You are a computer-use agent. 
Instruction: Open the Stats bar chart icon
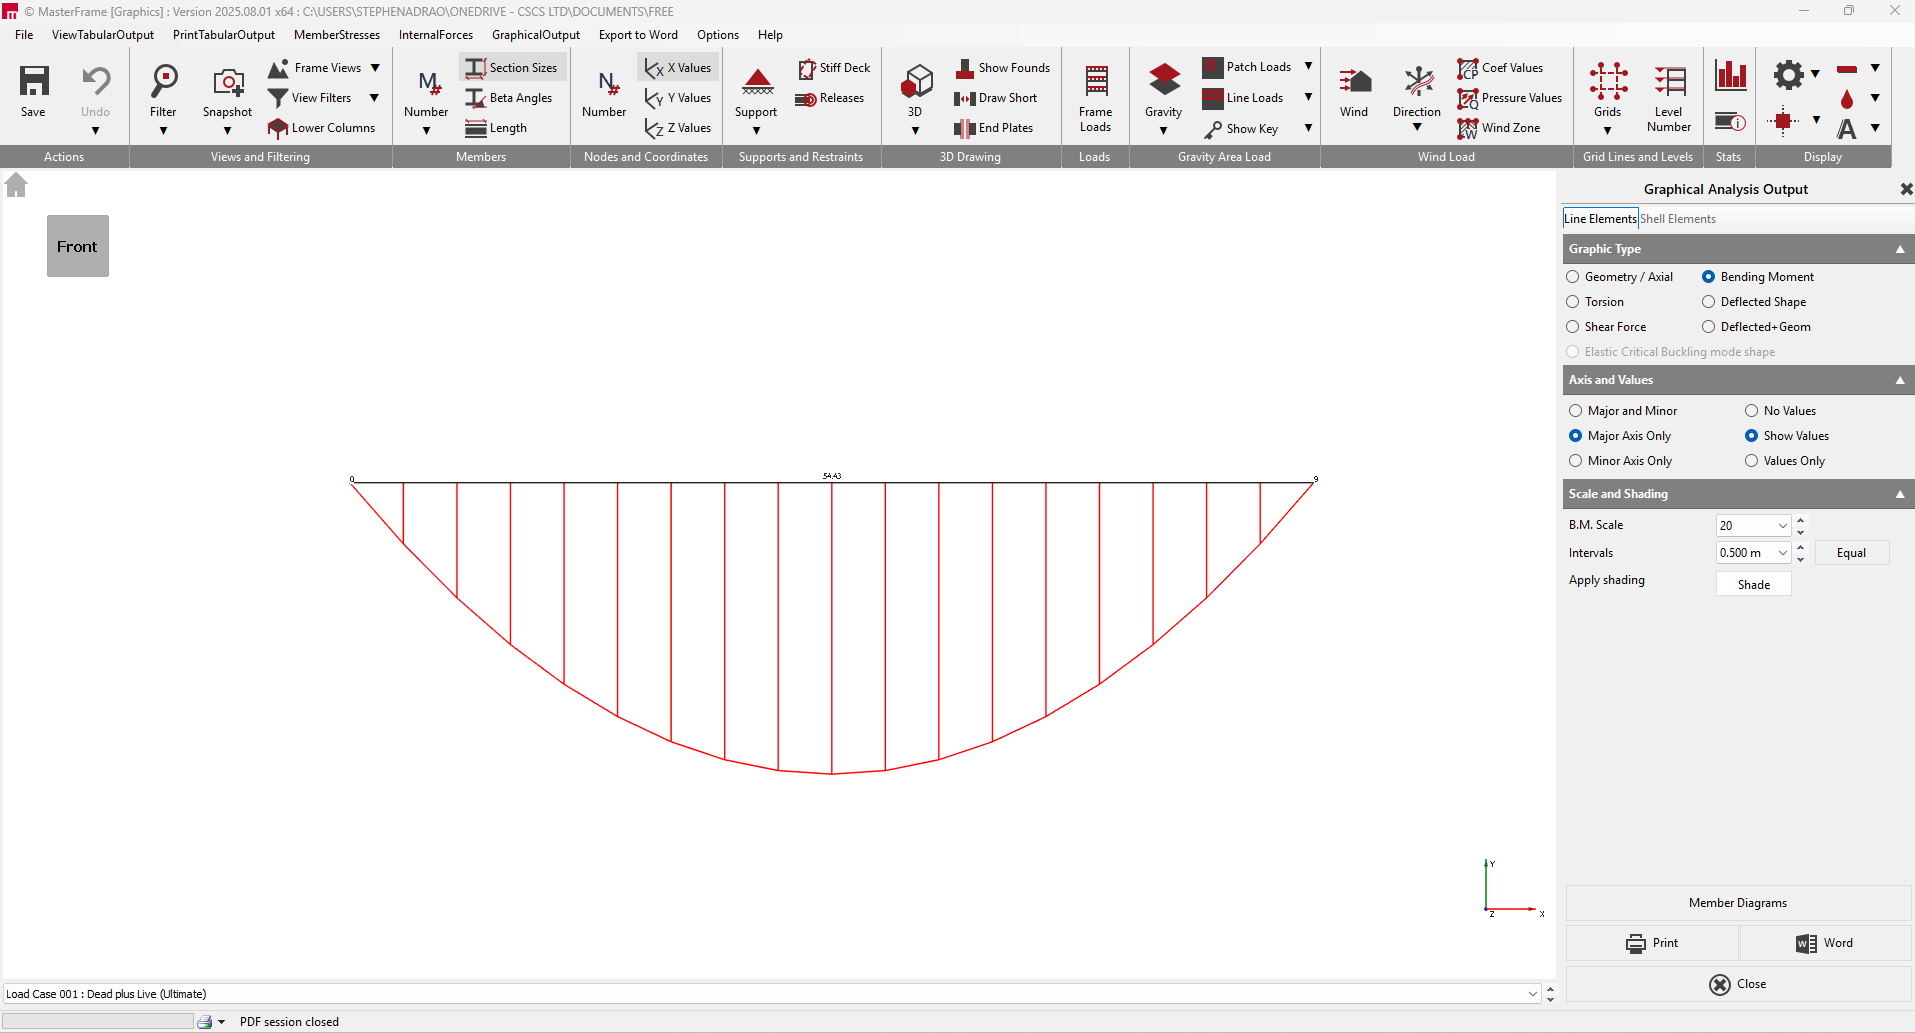pos(1730,75)
